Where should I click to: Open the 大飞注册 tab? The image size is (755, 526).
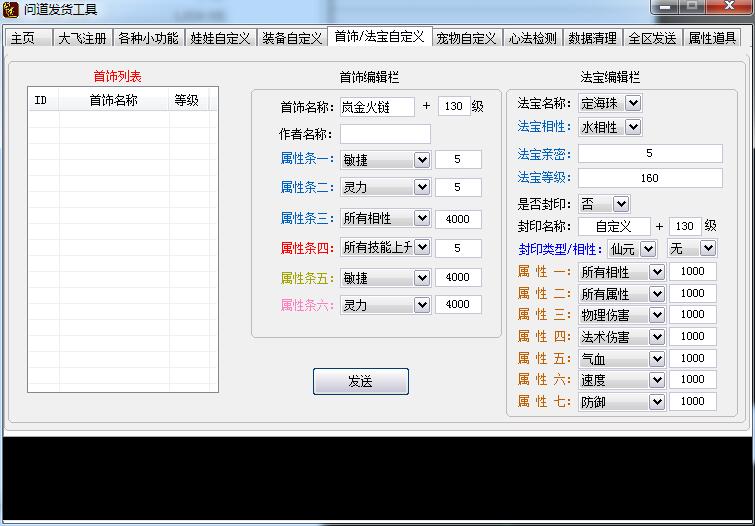[81, 39]
